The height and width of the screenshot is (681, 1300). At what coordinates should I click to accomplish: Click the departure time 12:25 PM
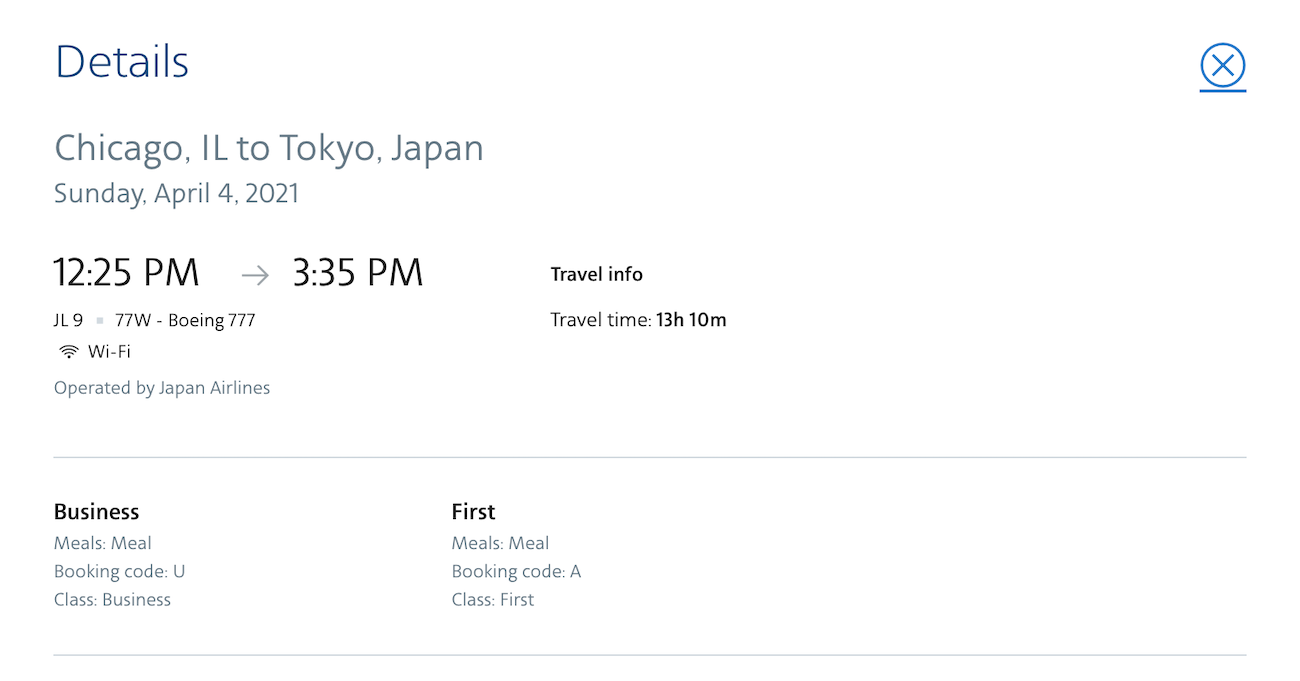pyautogui.click(x=126, y=271)
